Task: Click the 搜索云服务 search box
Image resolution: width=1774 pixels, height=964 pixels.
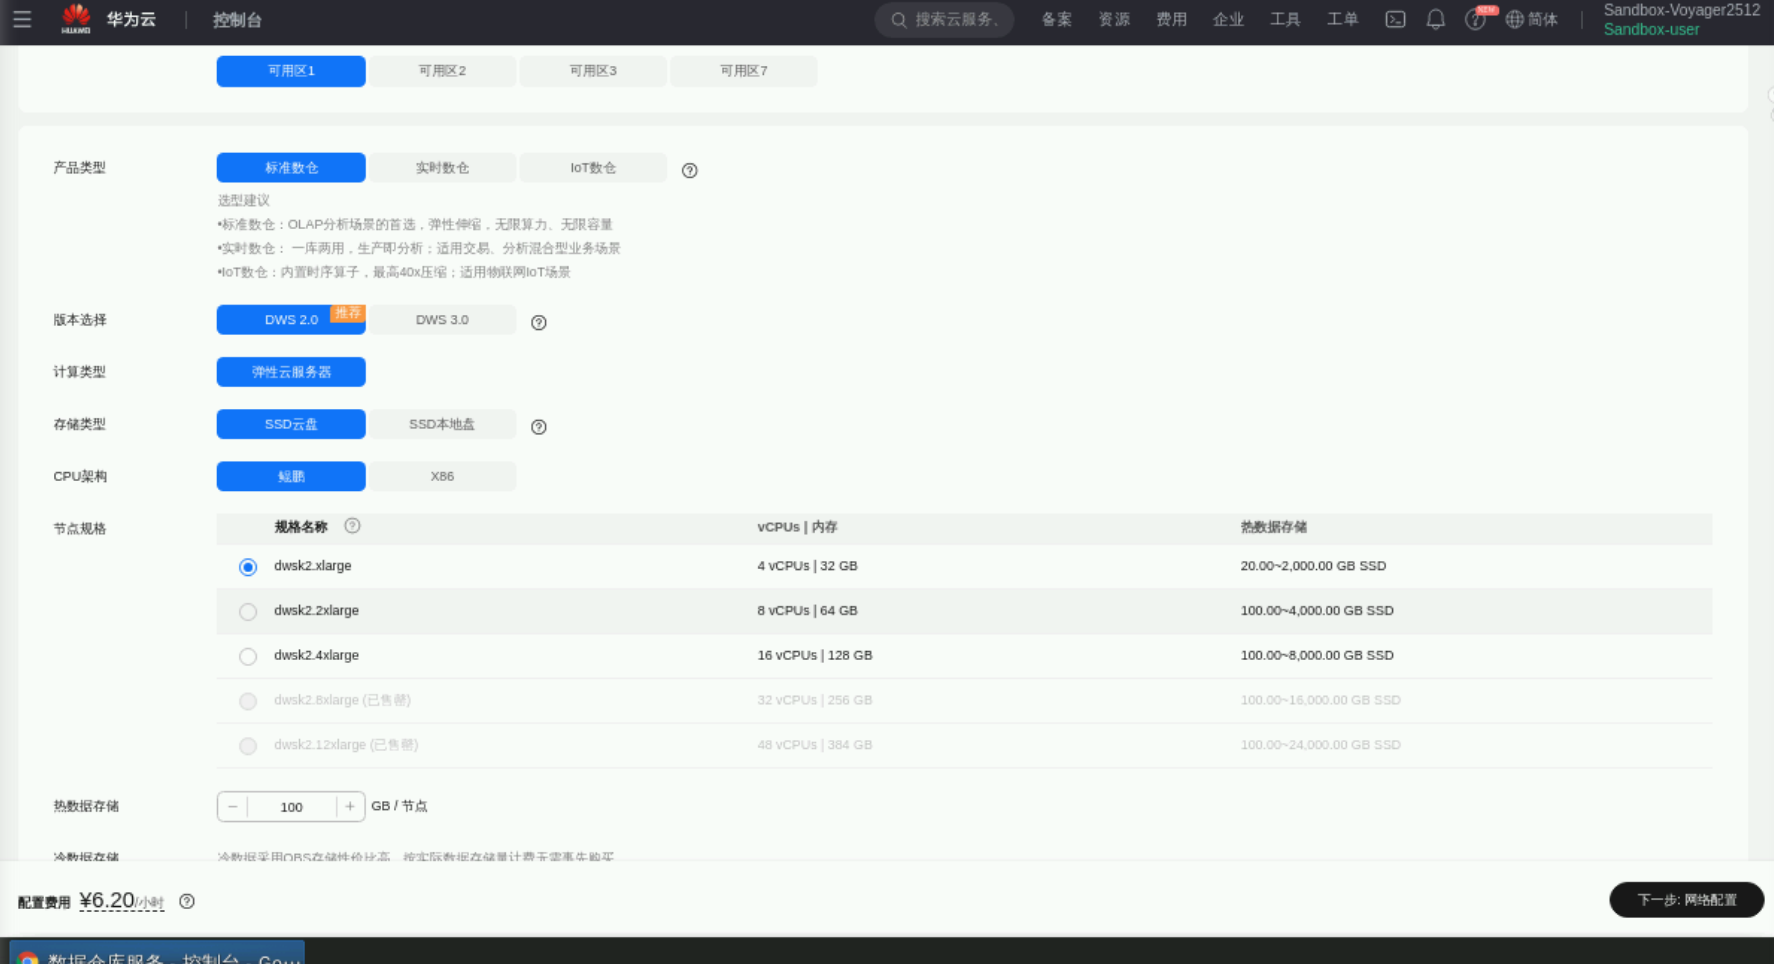Action: [944, 19]
